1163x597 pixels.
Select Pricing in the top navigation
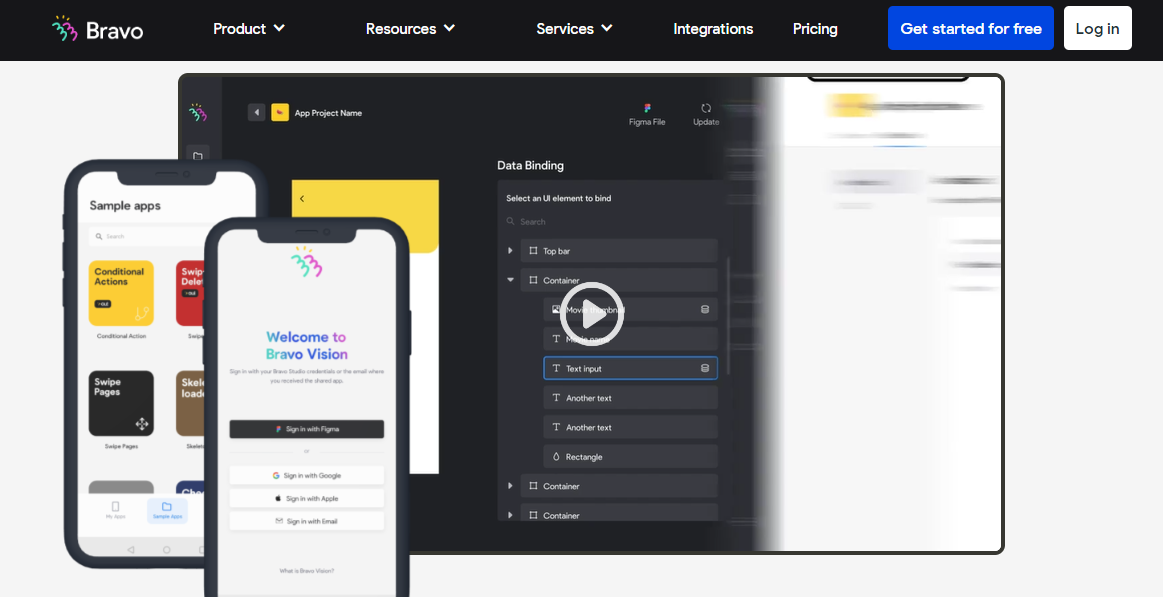pyautogui.click(x=814, y=28)
